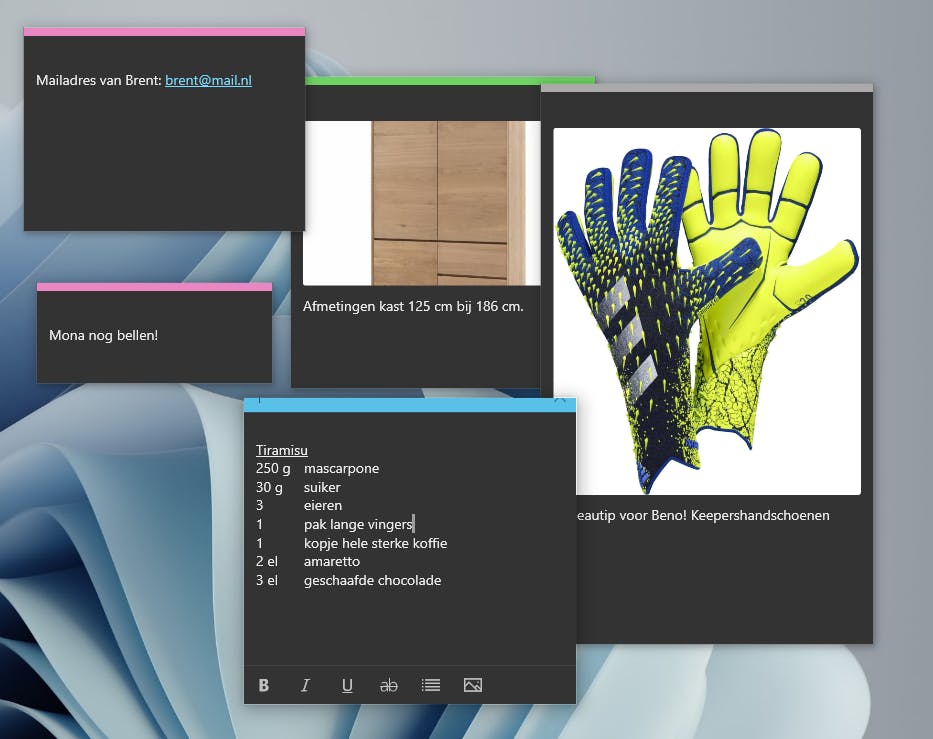The image size is (933, 739).
Task: Click the blue title bar of Tiramisu note
Action: point(410,405)
